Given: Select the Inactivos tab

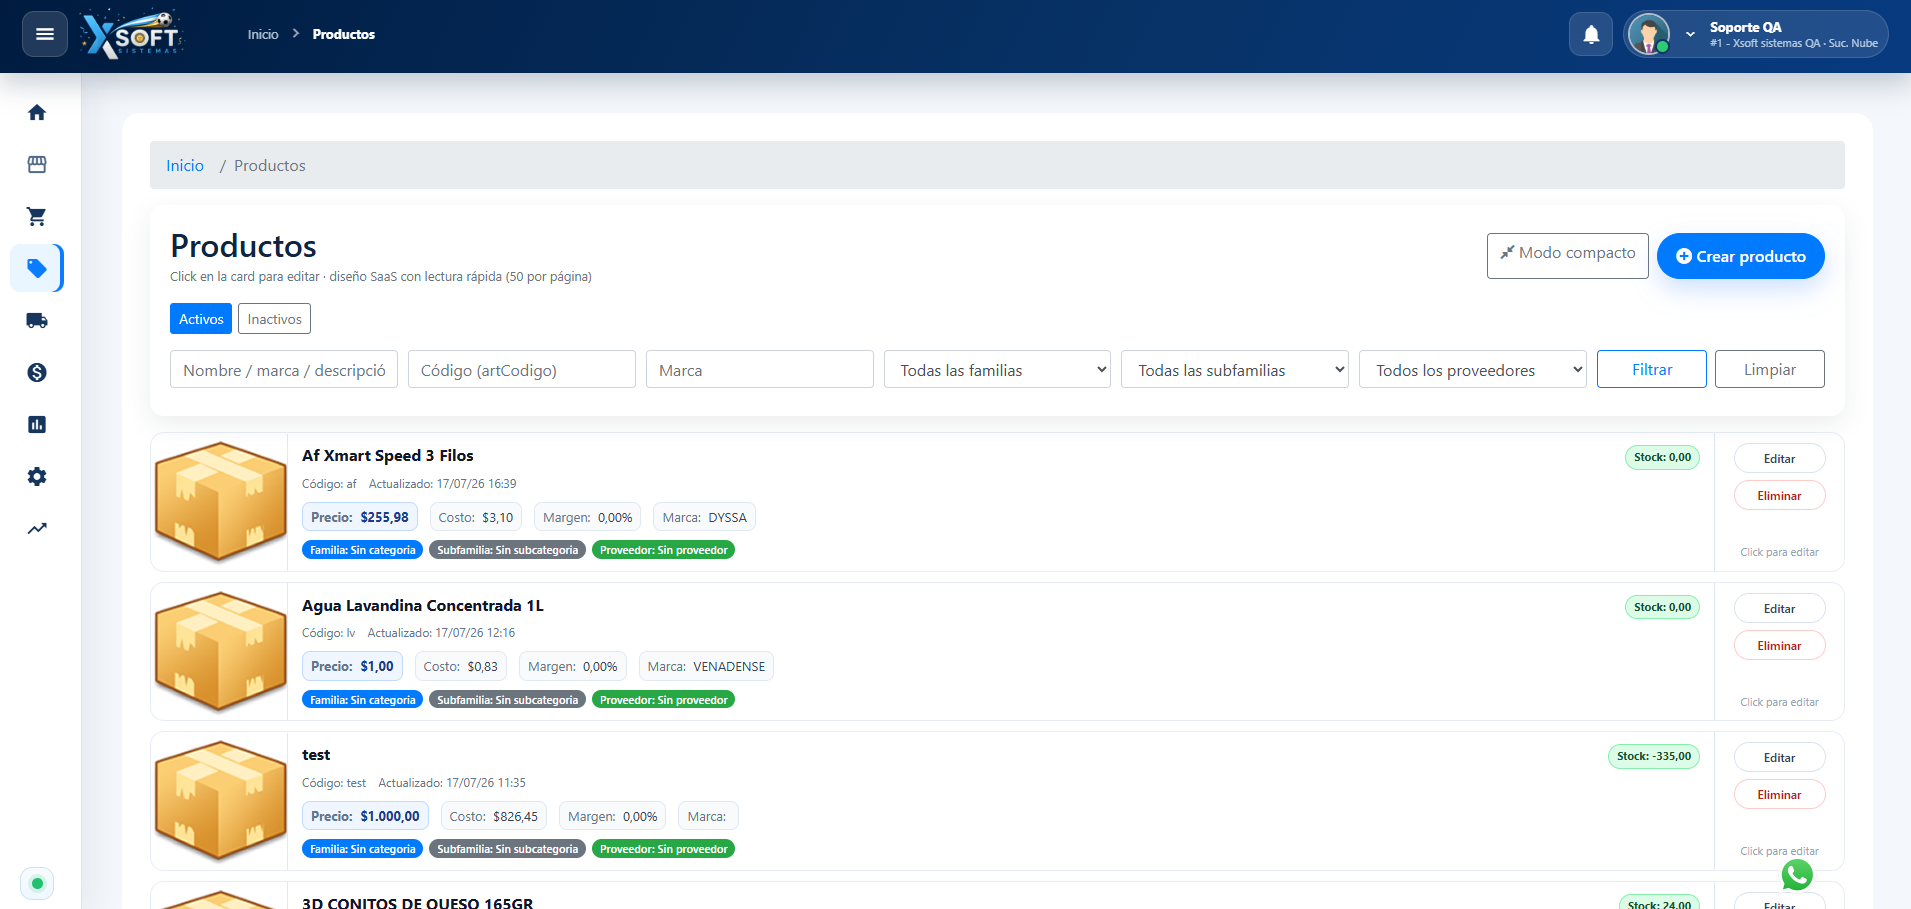Looking at the screenshot, I should 274,319.
